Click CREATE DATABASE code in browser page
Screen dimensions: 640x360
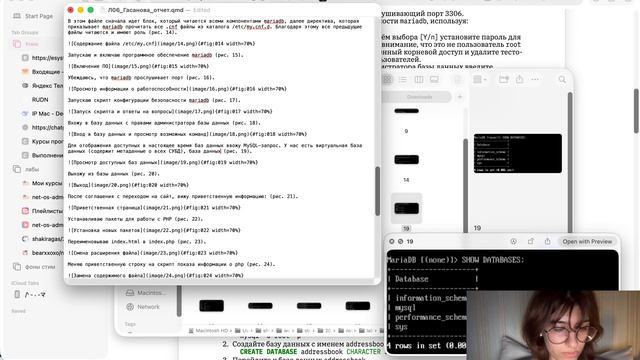(x=268, y=351)
